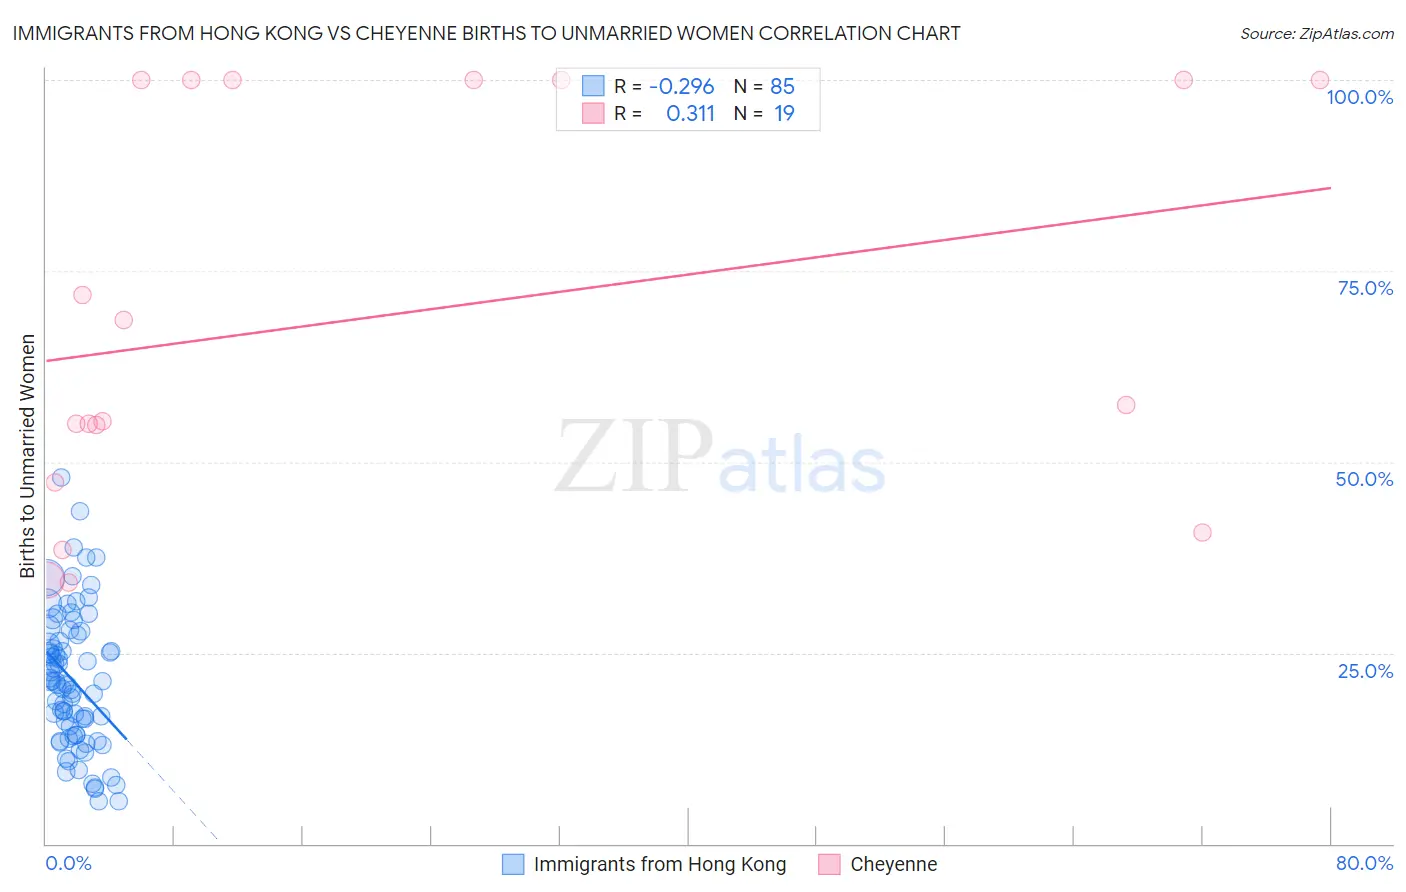The height and width of the screenshot is (892, 1406).
Task: Click the N = 85 value in the legend
Action: coord(764,86)
